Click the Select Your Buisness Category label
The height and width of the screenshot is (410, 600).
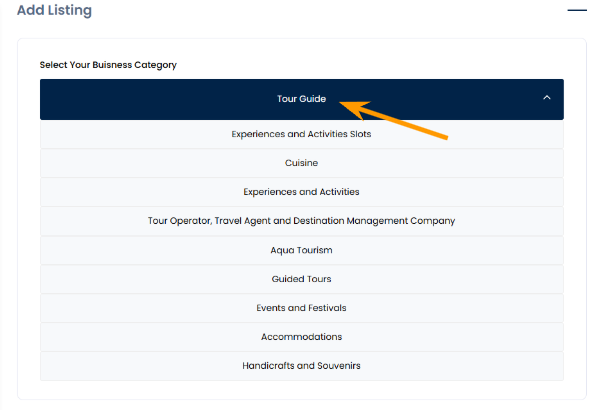coord(108,65)
